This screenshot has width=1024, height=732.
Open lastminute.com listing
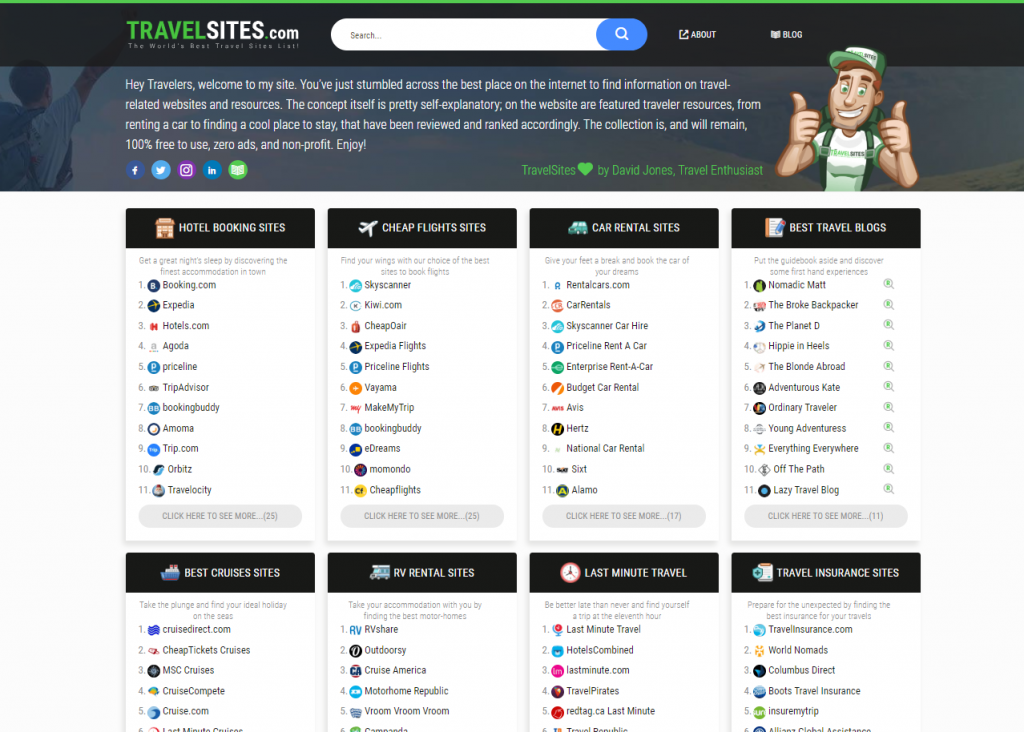[597, 670]
